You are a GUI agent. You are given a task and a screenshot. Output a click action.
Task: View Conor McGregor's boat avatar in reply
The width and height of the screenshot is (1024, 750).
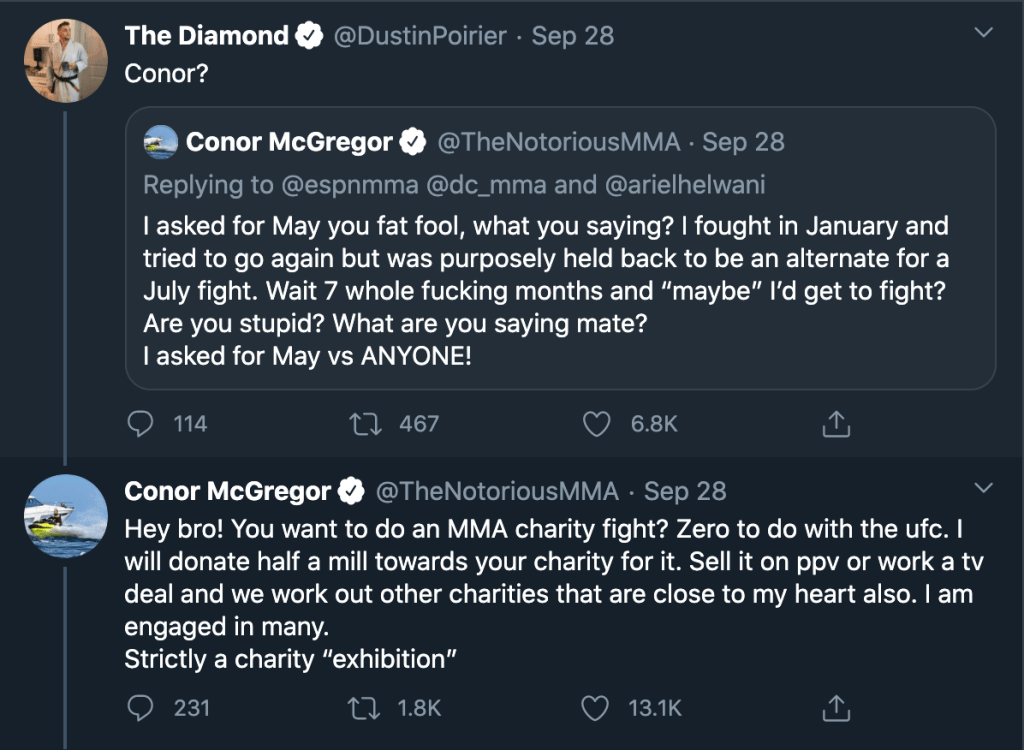[65, 515]
